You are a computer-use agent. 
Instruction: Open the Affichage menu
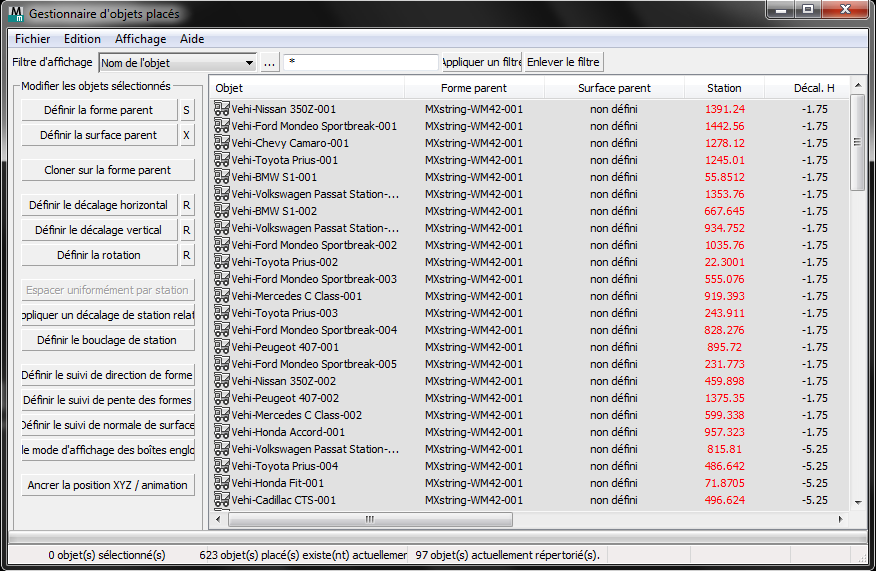140,39
